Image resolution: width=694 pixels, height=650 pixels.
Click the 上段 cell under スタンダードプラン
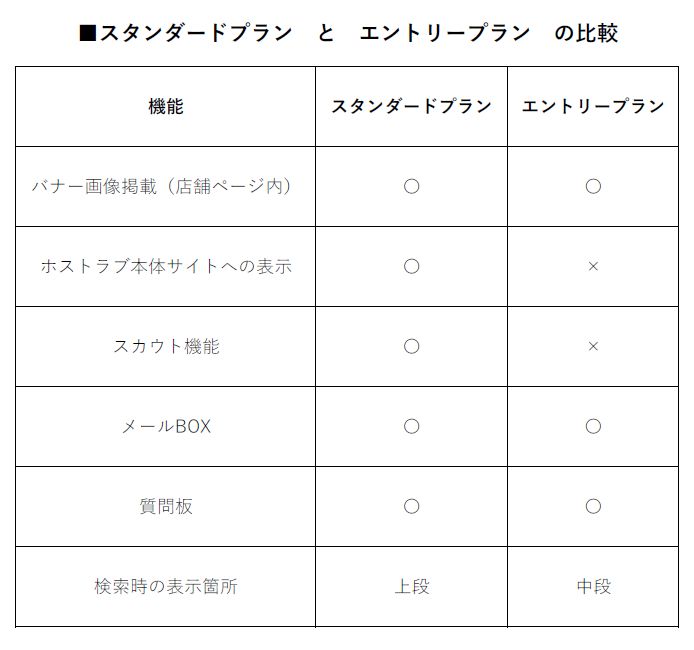coord(411,586)
